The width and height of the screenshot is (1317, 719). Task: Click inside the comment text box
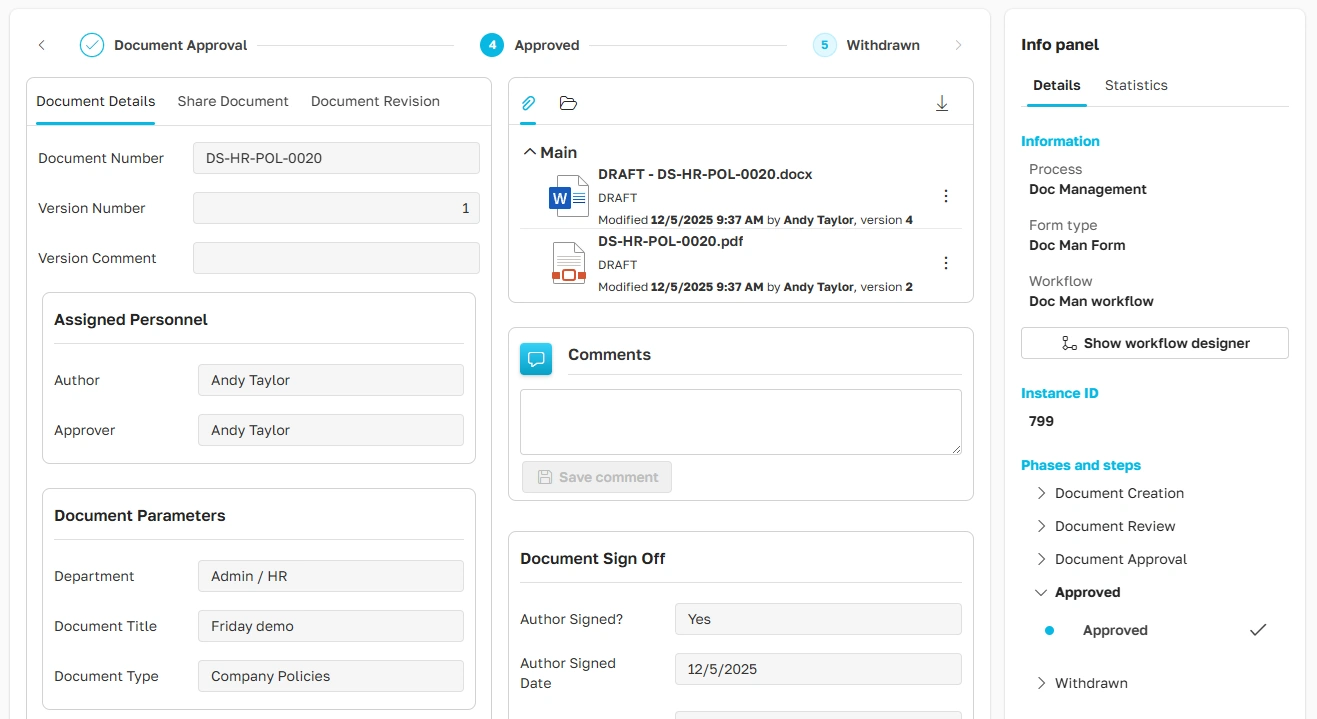point(740,421)
